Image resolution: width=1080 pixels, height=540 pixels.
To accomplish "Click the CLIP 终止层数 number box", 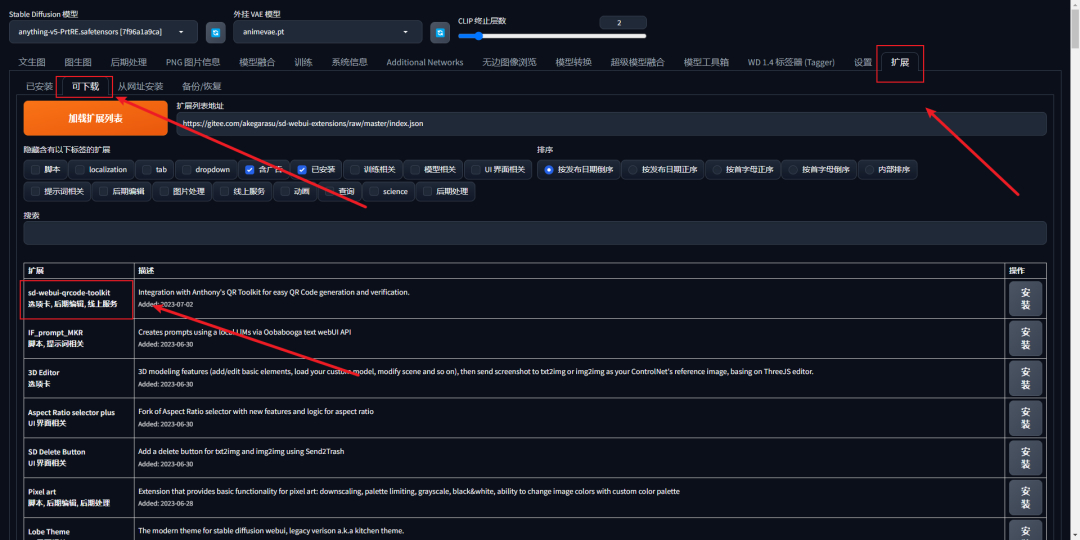I will (x=623, y=23).
